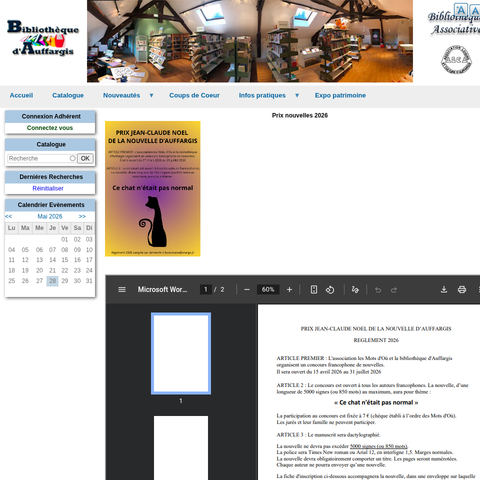The width and height of the screenshot is (480, 480).
Task: Click the REGLEMENT 2026 heading in PDF
Action: click(x=376, y=340)
